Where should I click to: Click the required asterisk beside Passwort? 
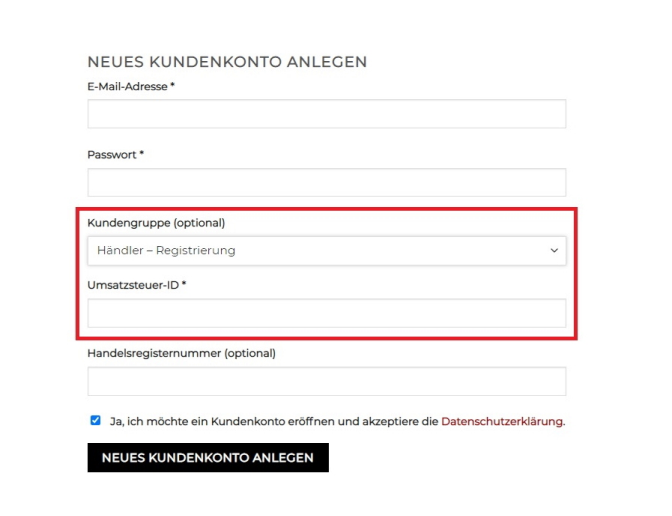(x=141, y=153)
